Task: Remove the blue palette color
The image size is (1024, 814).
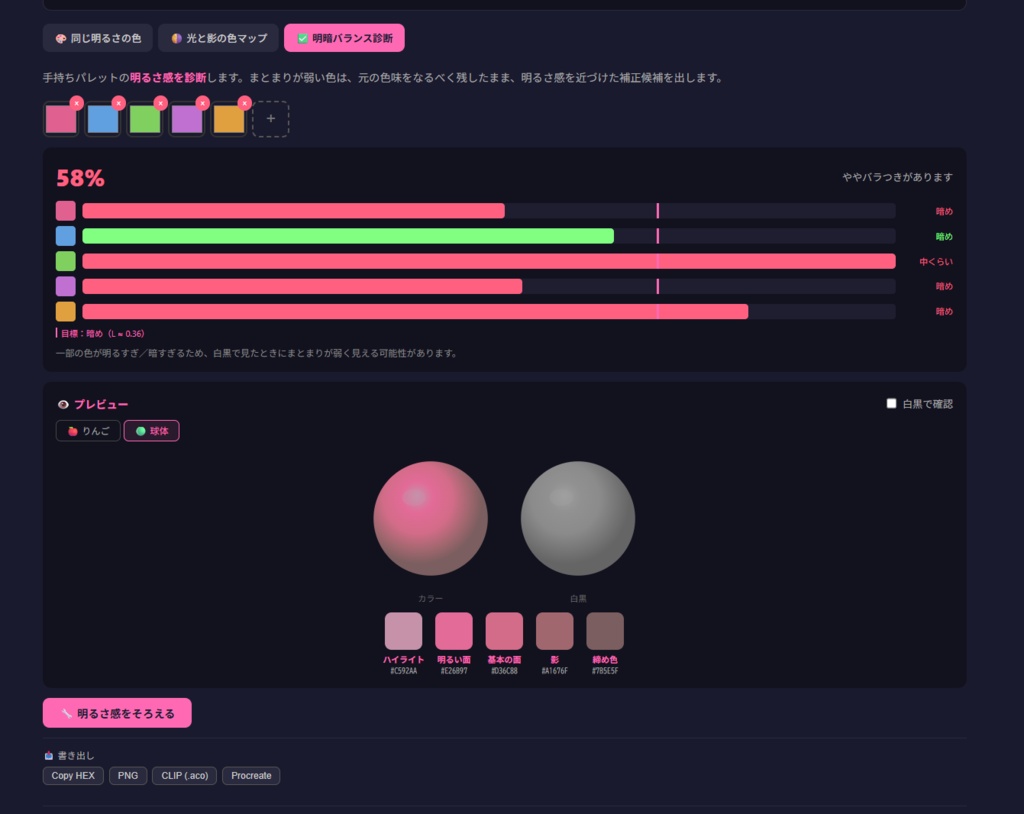Action: pyautogui.click(x=118, y=103)
